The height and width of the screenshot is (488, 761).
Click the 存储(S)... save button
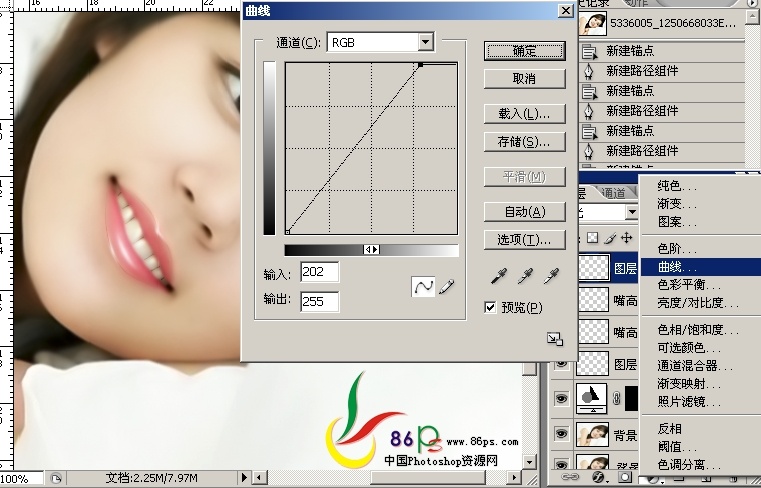[x=525, y=142]
